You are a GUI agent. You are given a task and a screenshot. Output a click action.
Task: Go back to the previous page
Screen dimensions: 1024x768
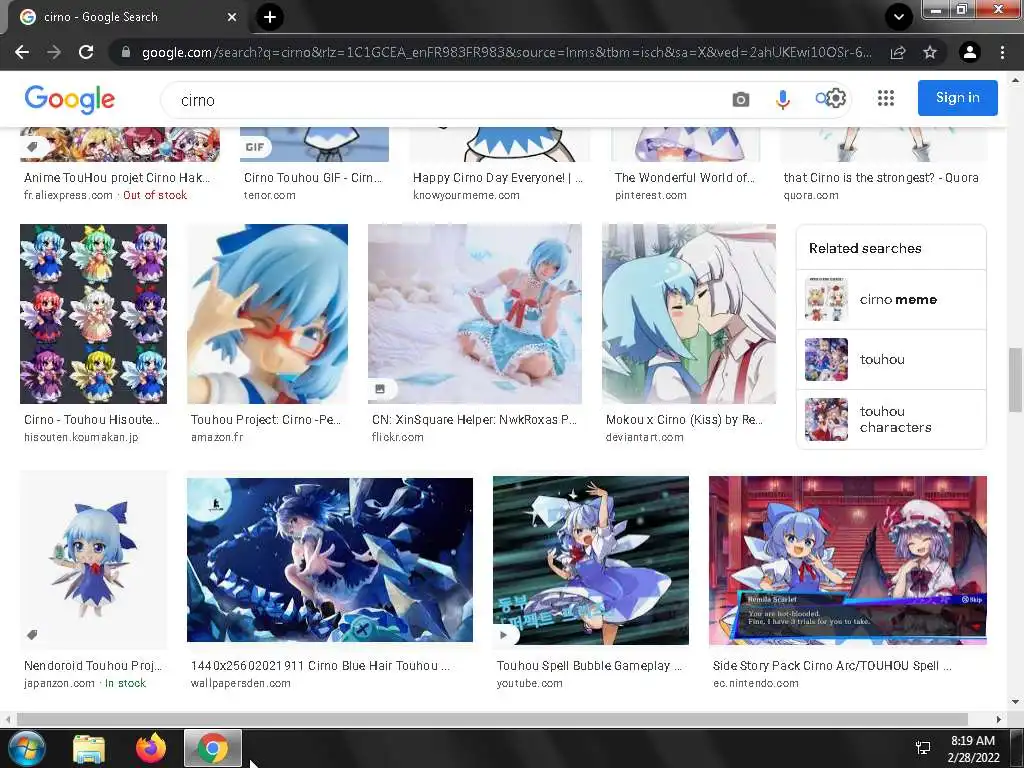22,52
